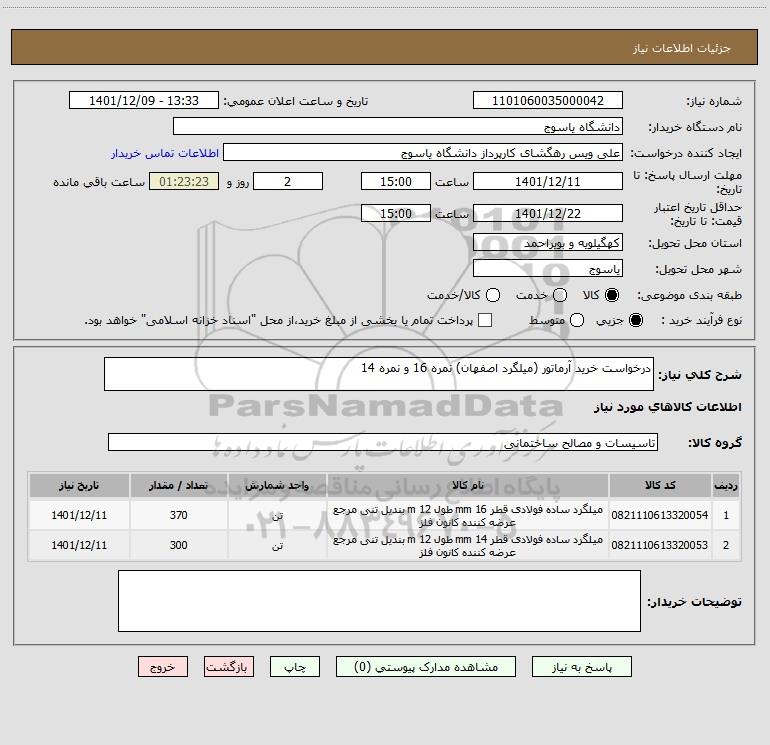Select the کالا/خدمت radio button
Image resolution: width=770 pixels, height=745 pixels.
[493, 295]
